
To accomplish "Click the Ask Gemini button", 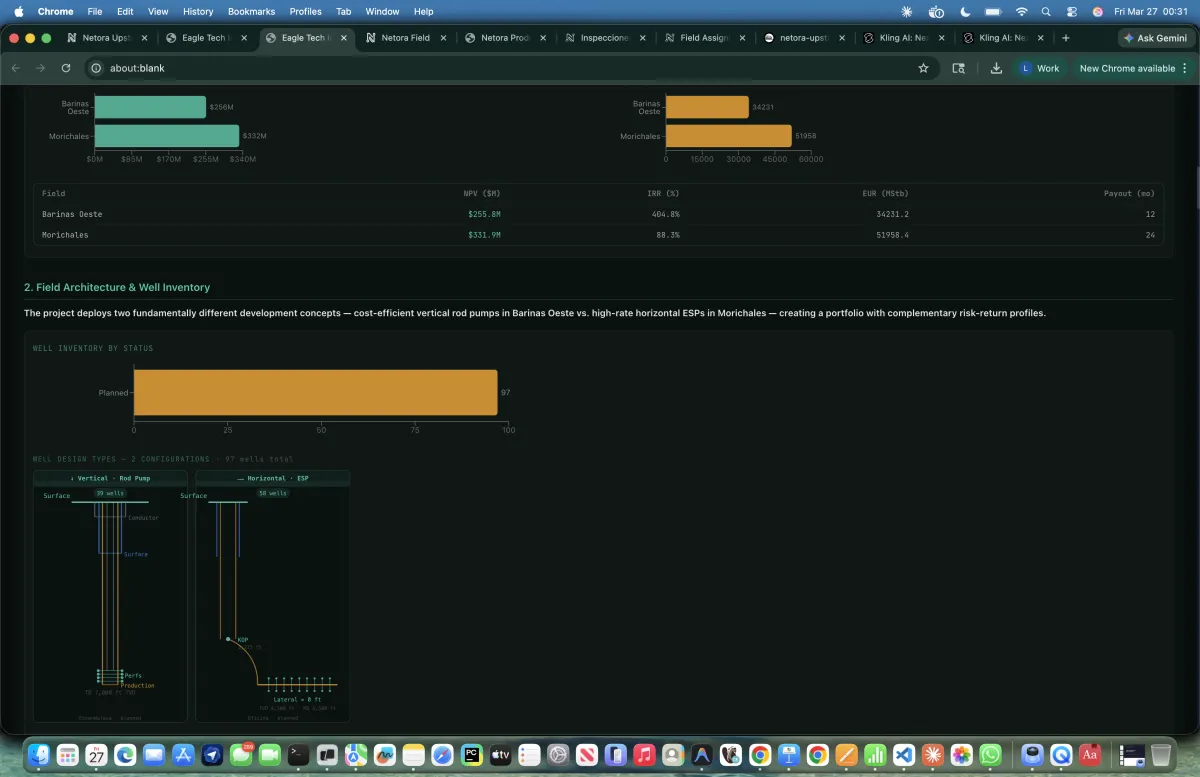I will pyautogui.click(x=1156, y=38).
